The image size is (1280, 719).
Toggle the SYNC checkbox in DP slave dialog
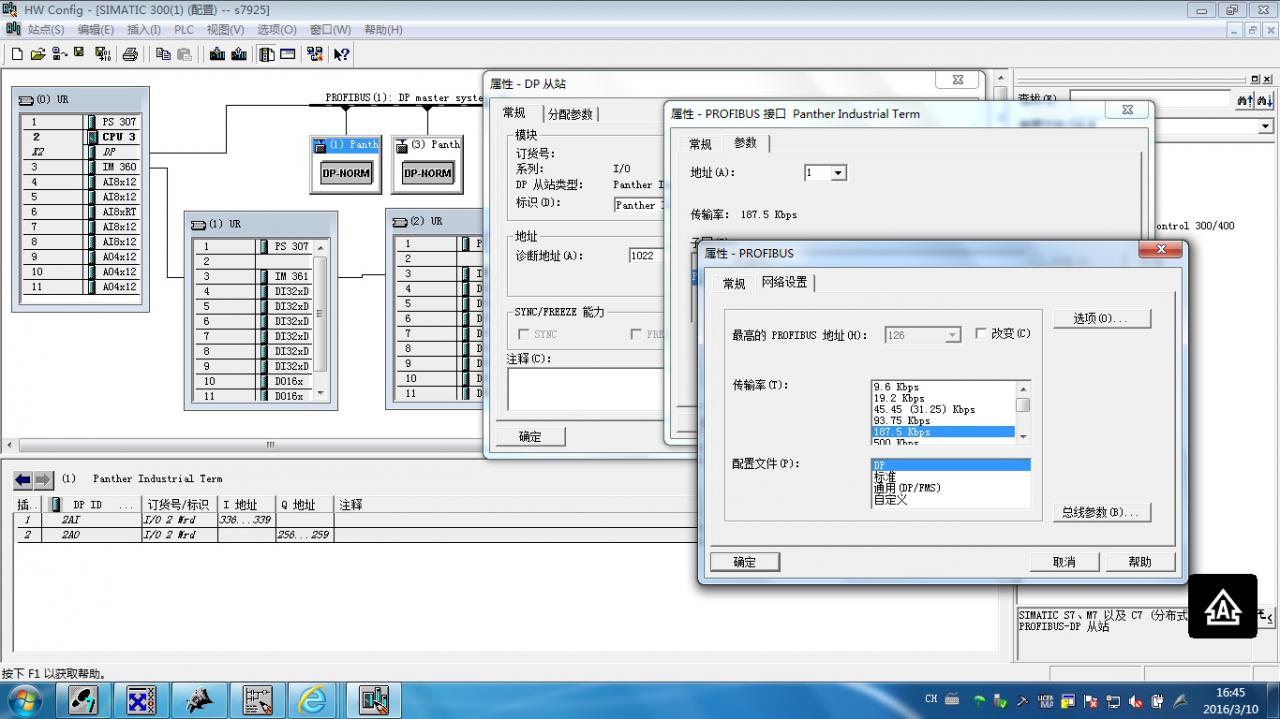tap(524, 334)
